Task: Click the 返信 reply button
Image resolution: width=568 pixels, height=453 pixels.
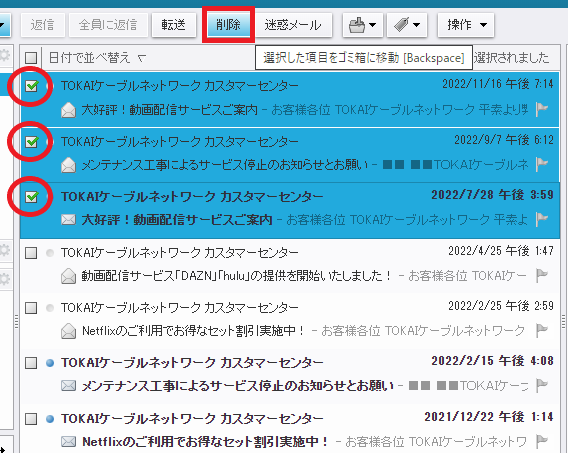Action: [43, 25]
